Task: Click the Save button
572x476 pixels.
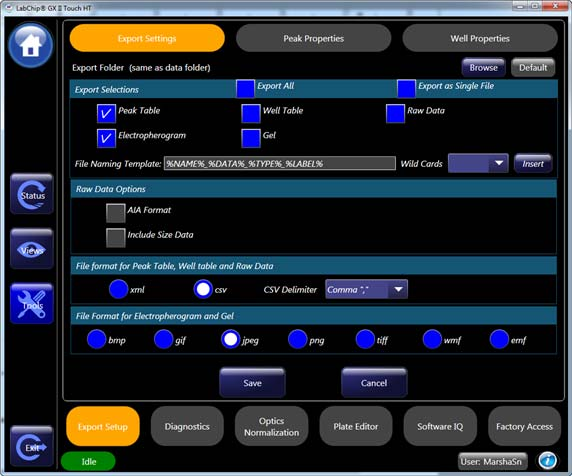Action: pos(252,383)
